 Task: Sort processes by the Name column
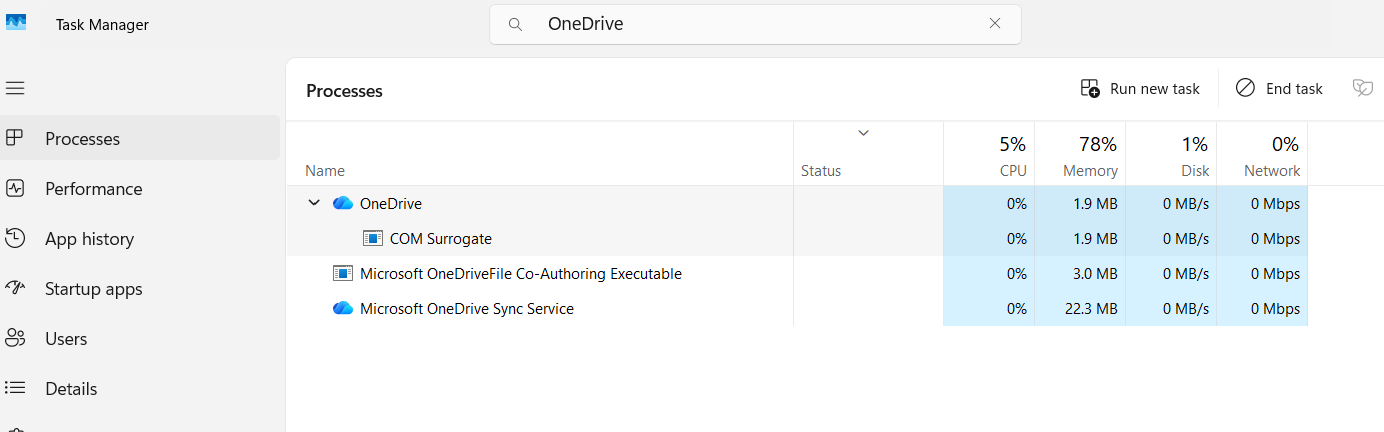[540, 154]
